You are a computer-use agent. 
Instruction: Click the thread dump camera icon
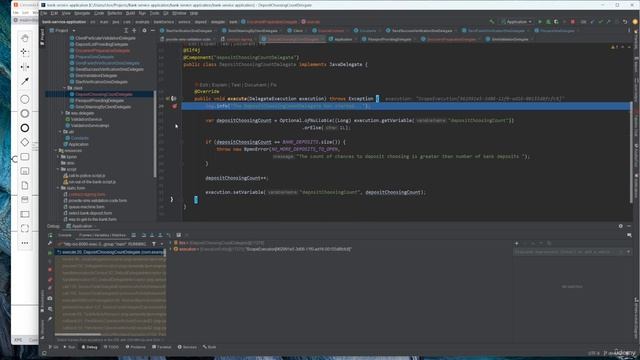click(50, 298)
